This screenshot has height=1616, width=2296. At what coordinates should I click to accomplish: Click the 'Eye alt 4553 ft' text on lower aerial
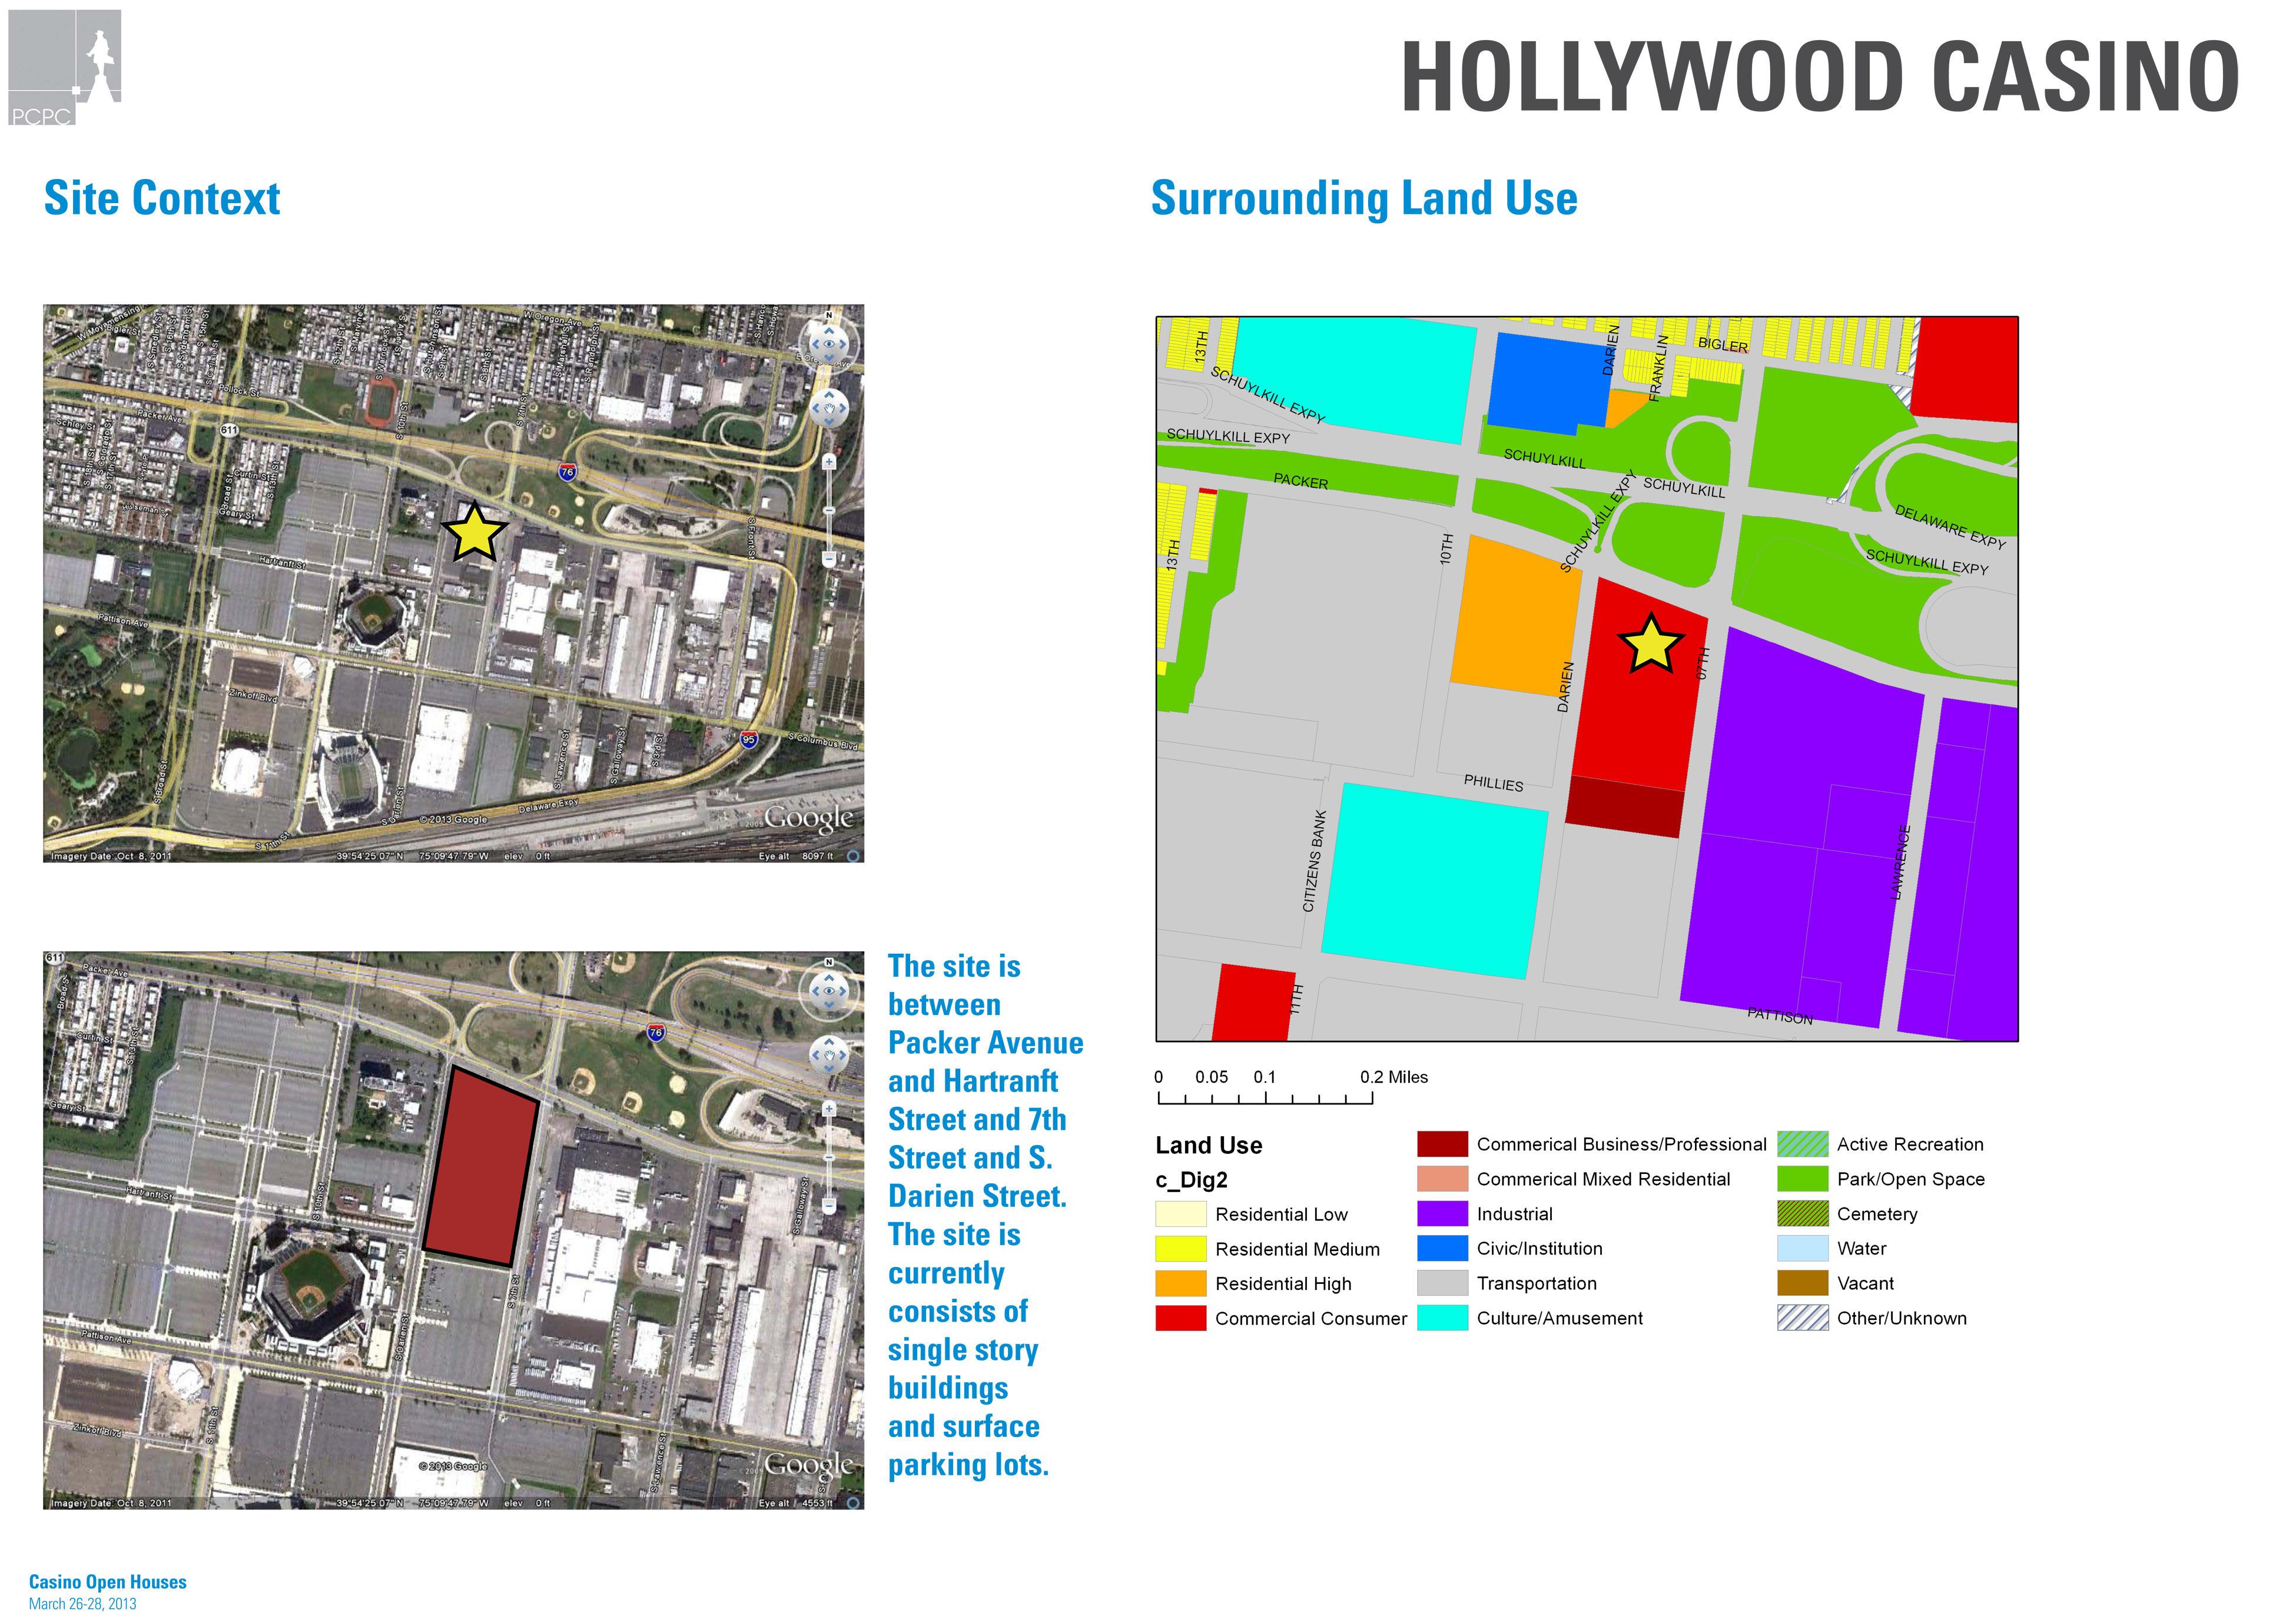tap(796, 1504)
